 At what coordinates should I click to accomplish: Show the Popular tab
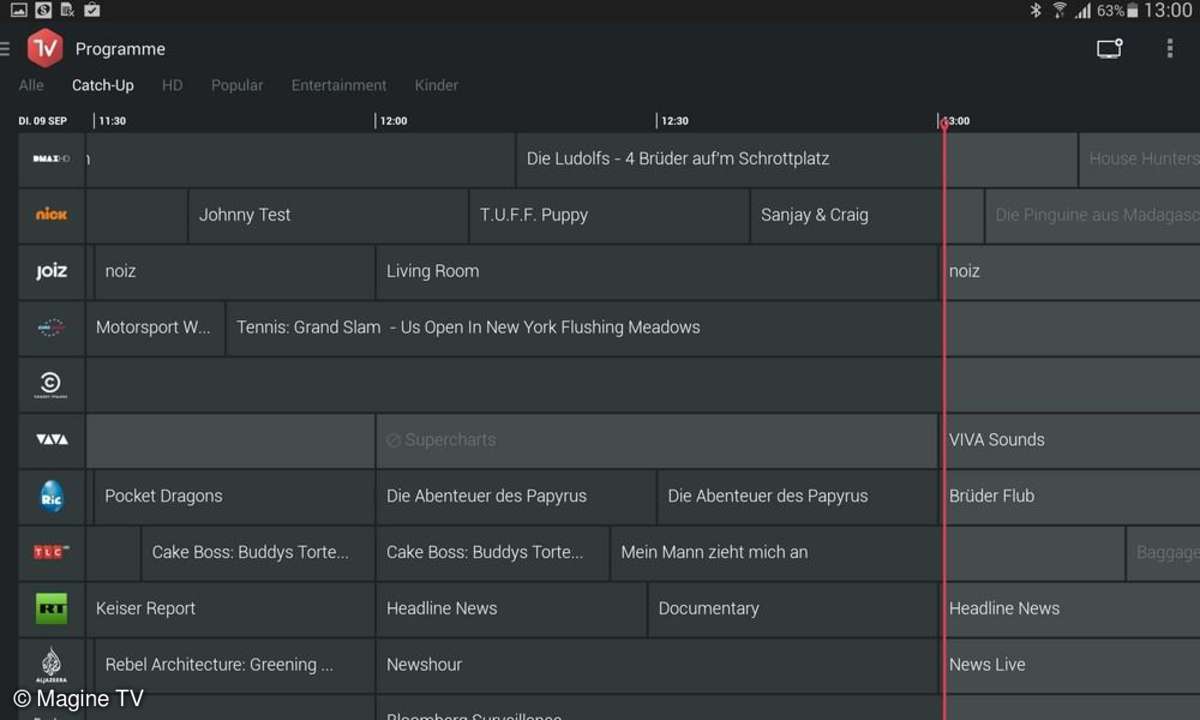(237, 85)
